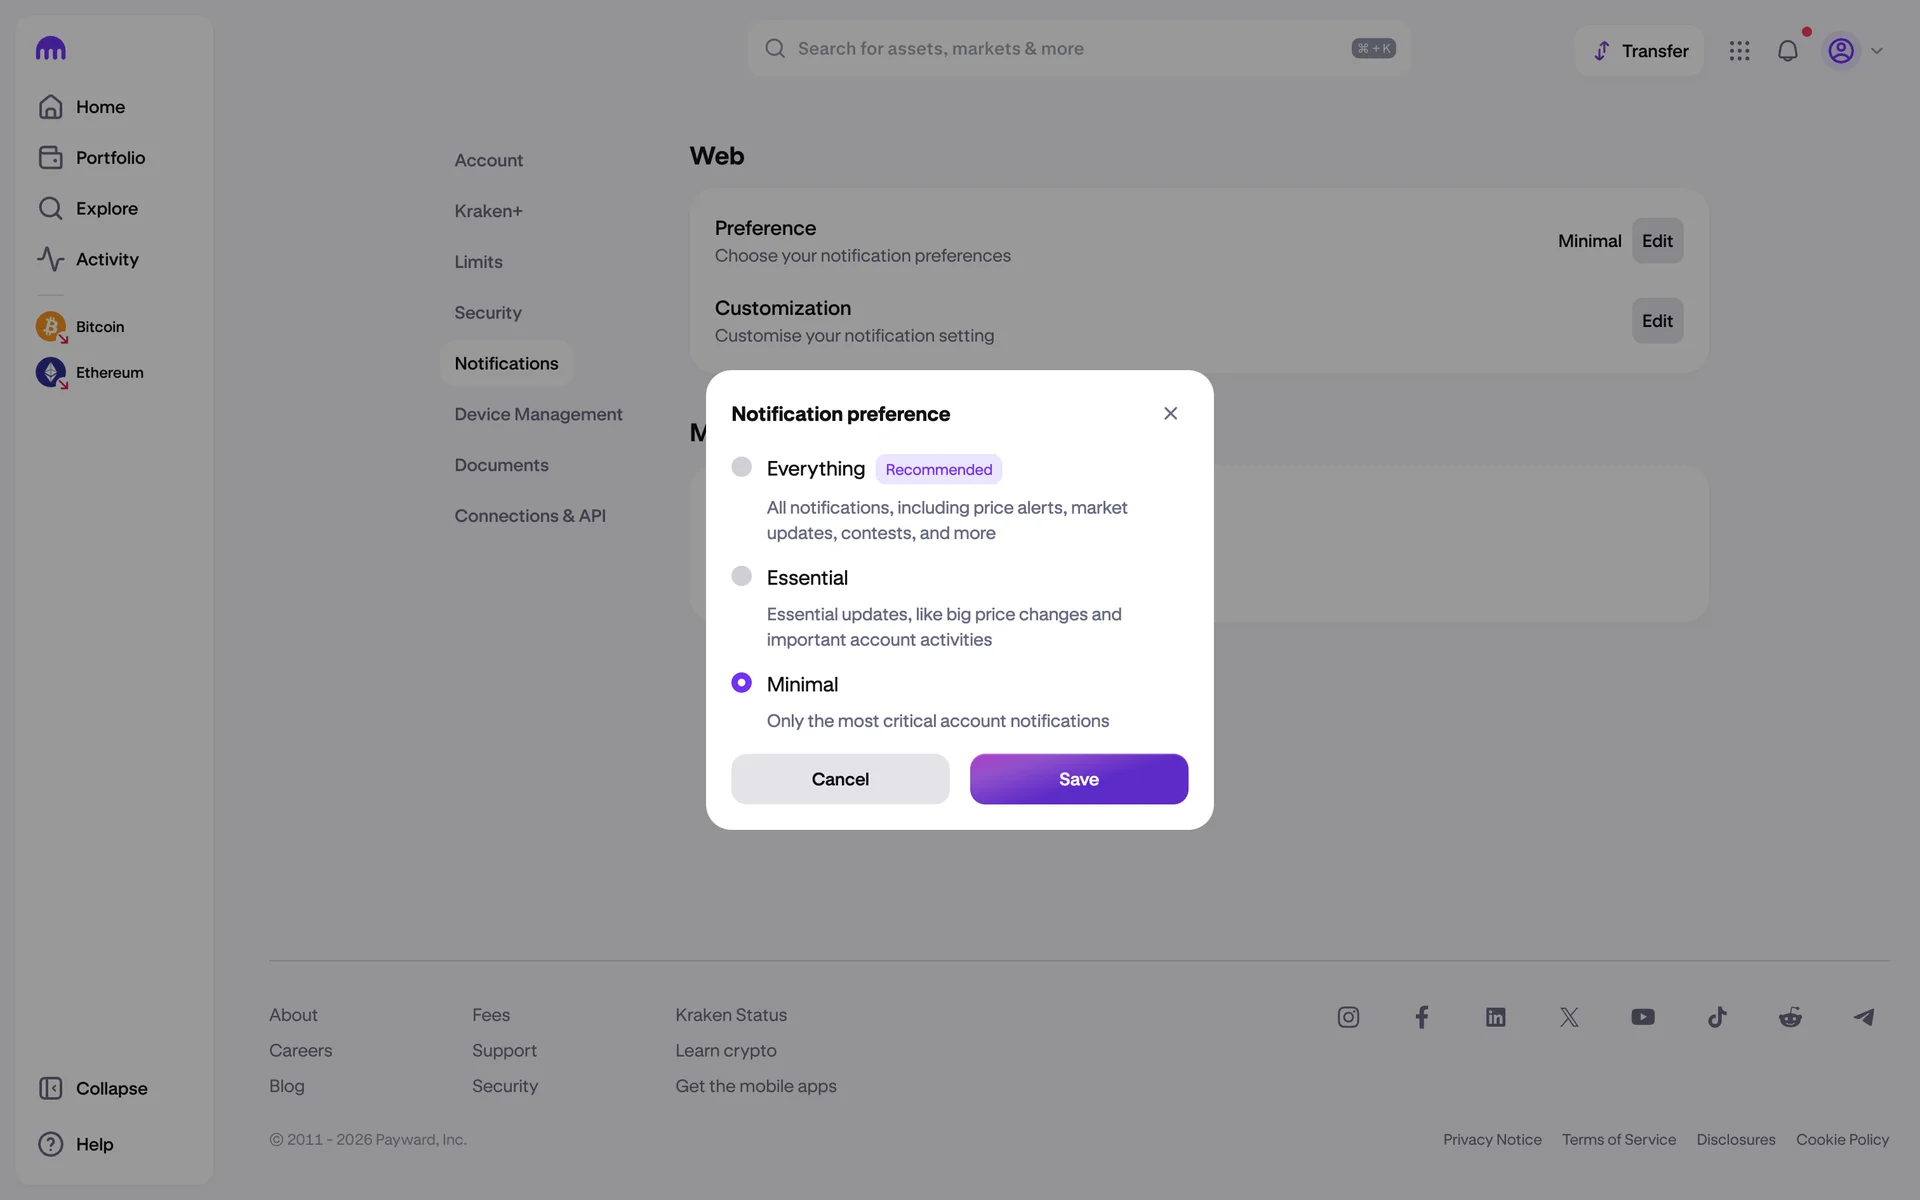The width and height of the screenshot is (1920, 1200).
Task: Cancel the notification preference dialog
Action: point(840,779)
